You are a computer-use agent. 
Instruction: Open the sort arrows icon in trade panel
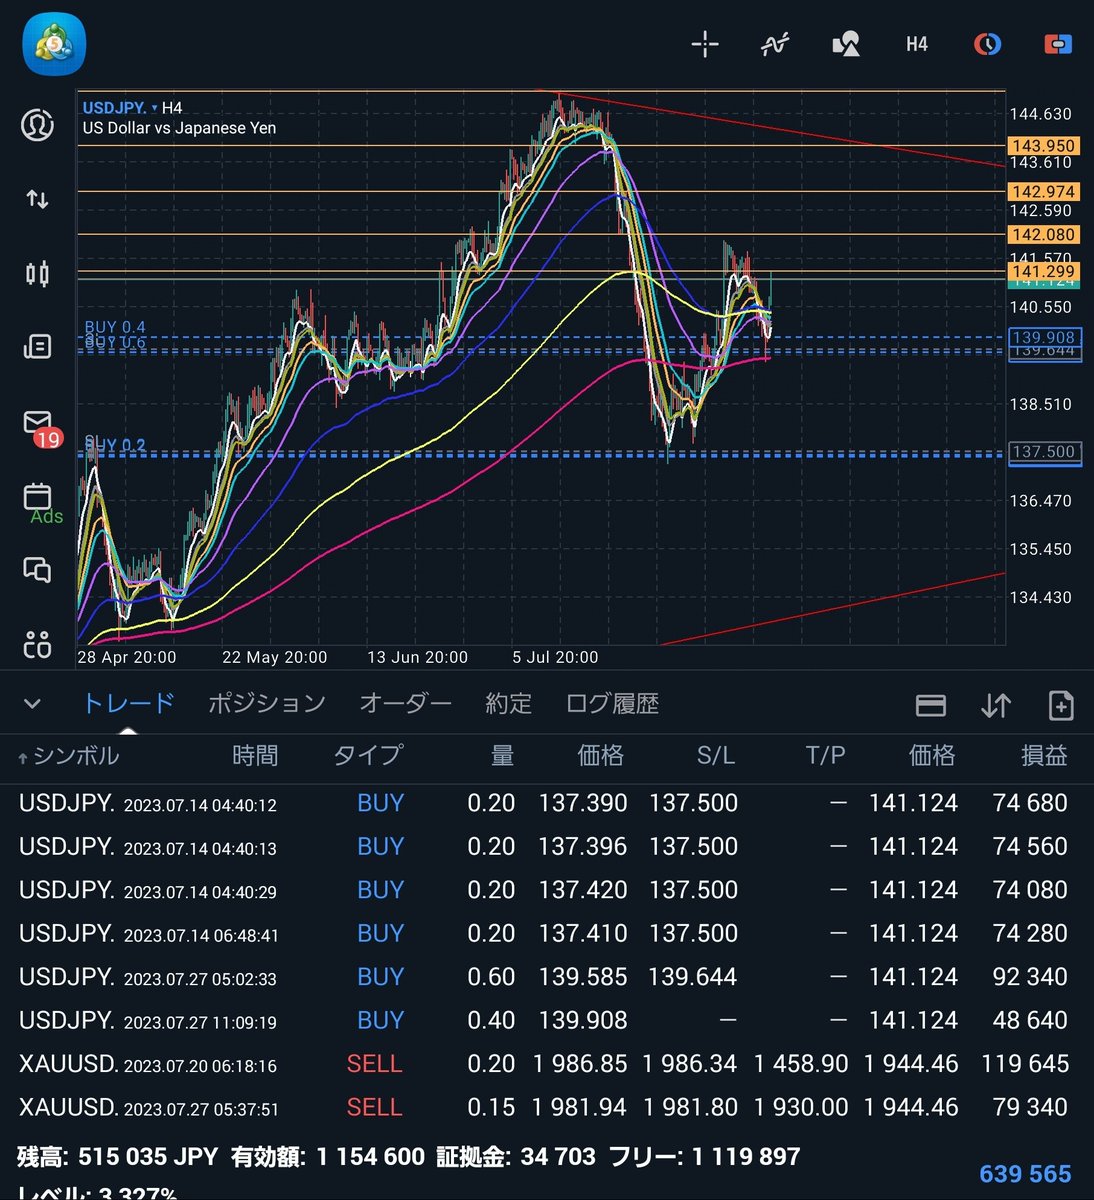pos(996,705)
